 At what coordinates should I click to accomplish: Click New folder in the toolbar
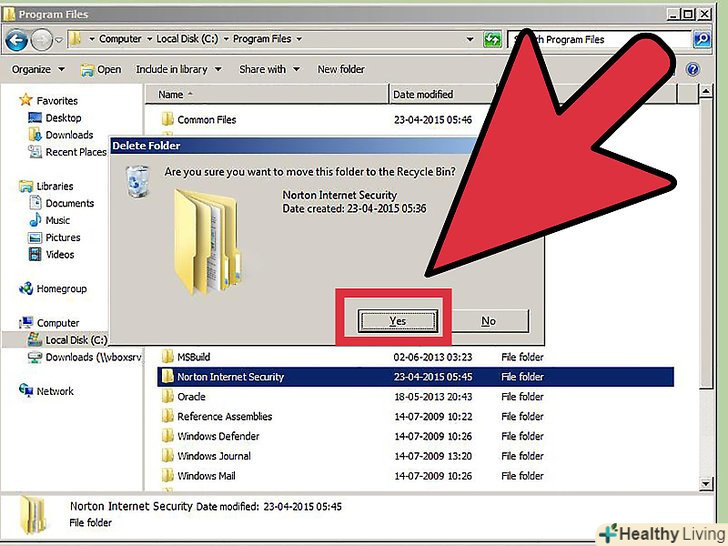tap(341, 70)
